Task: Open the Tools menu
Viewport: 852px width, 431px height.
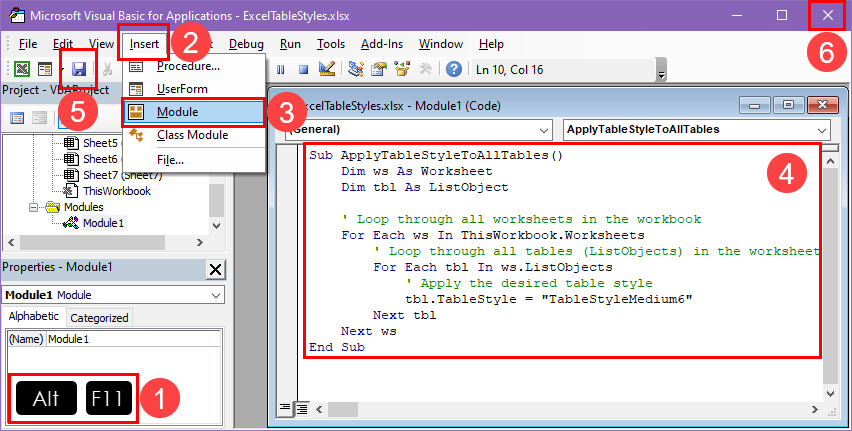Action: [331, 44]
